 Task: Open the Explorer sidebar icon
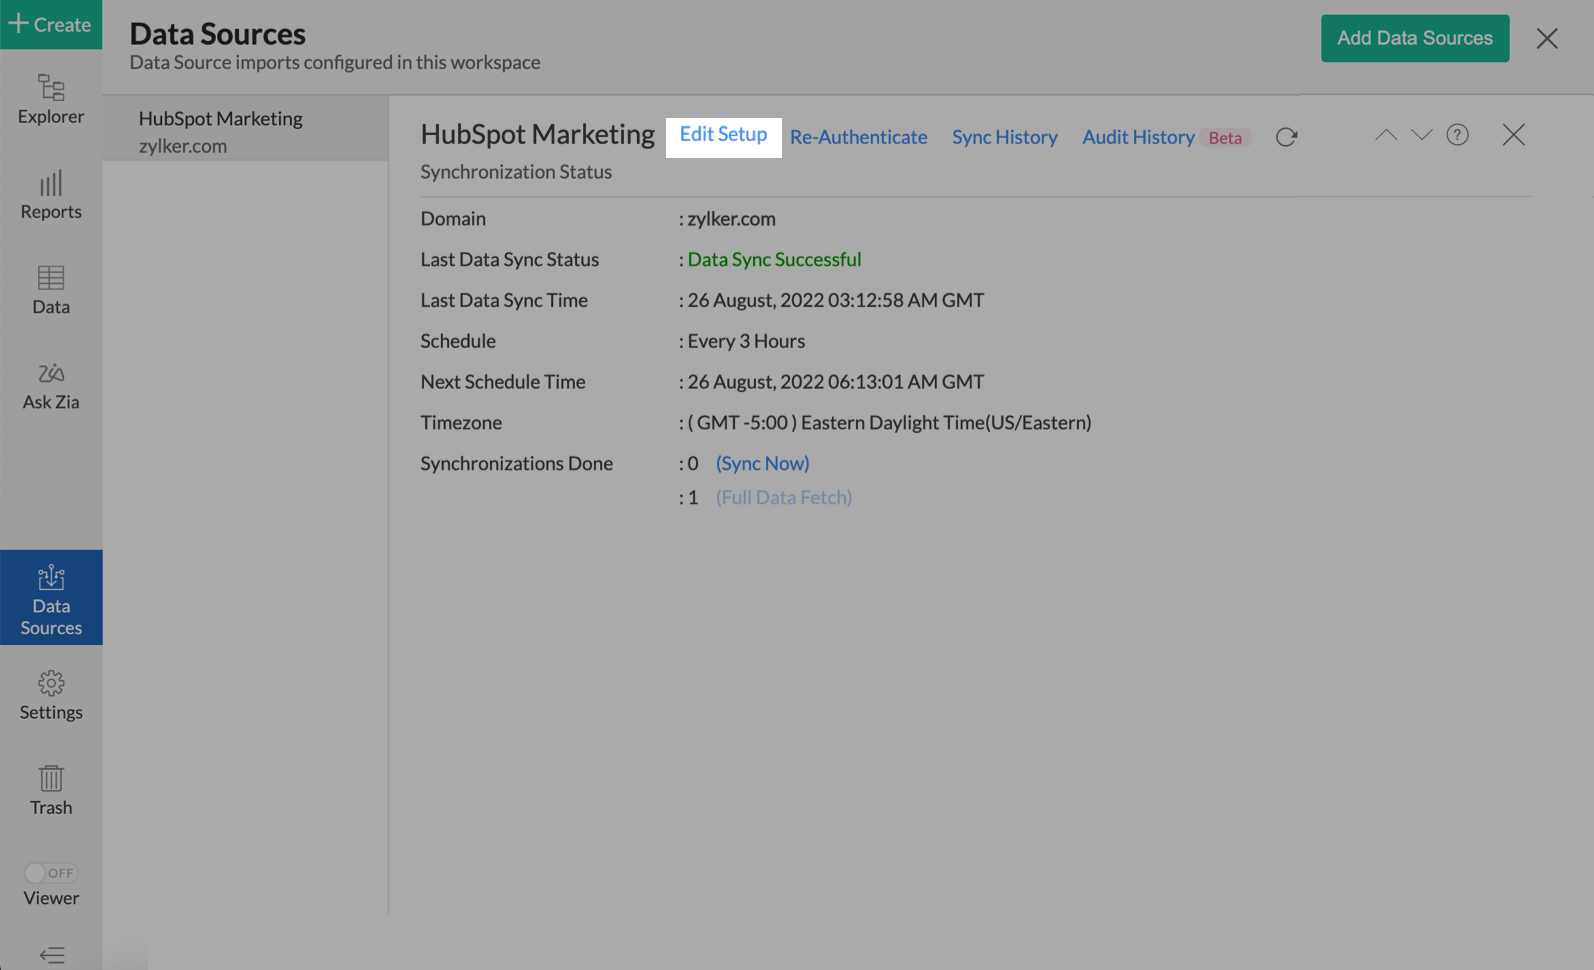pyautogui.click(x=51, y=99)
